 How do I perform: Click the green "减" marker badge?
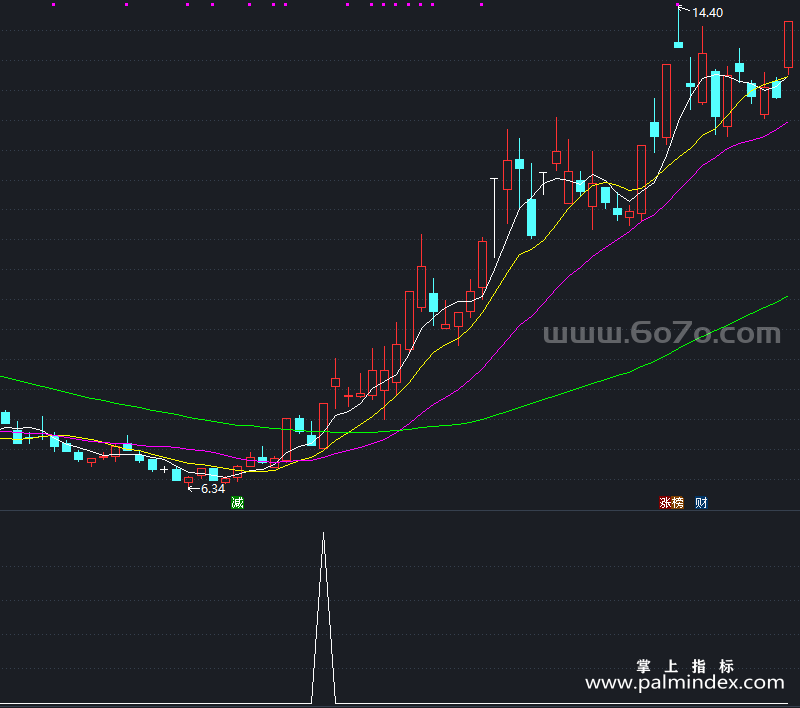(237, 502)
